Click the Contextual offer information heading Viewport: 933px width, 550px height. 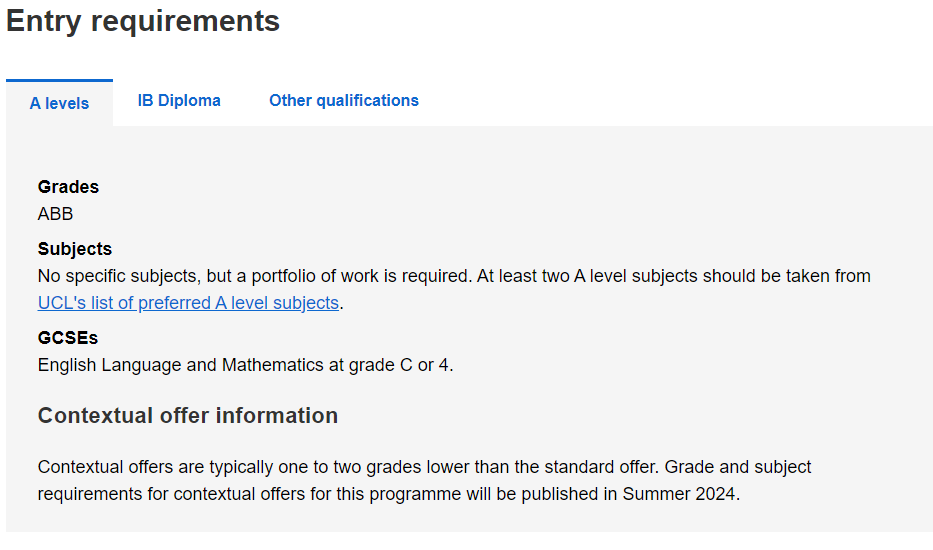coord(188,415)
